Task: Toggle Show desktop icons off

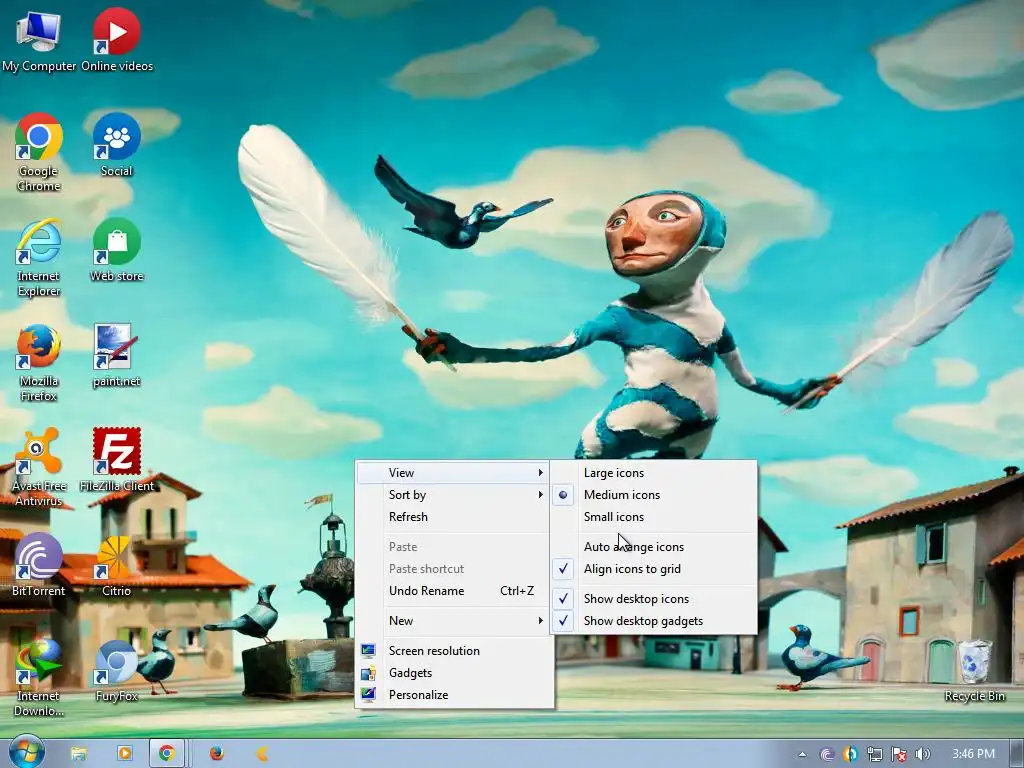Action: (654, 599)
